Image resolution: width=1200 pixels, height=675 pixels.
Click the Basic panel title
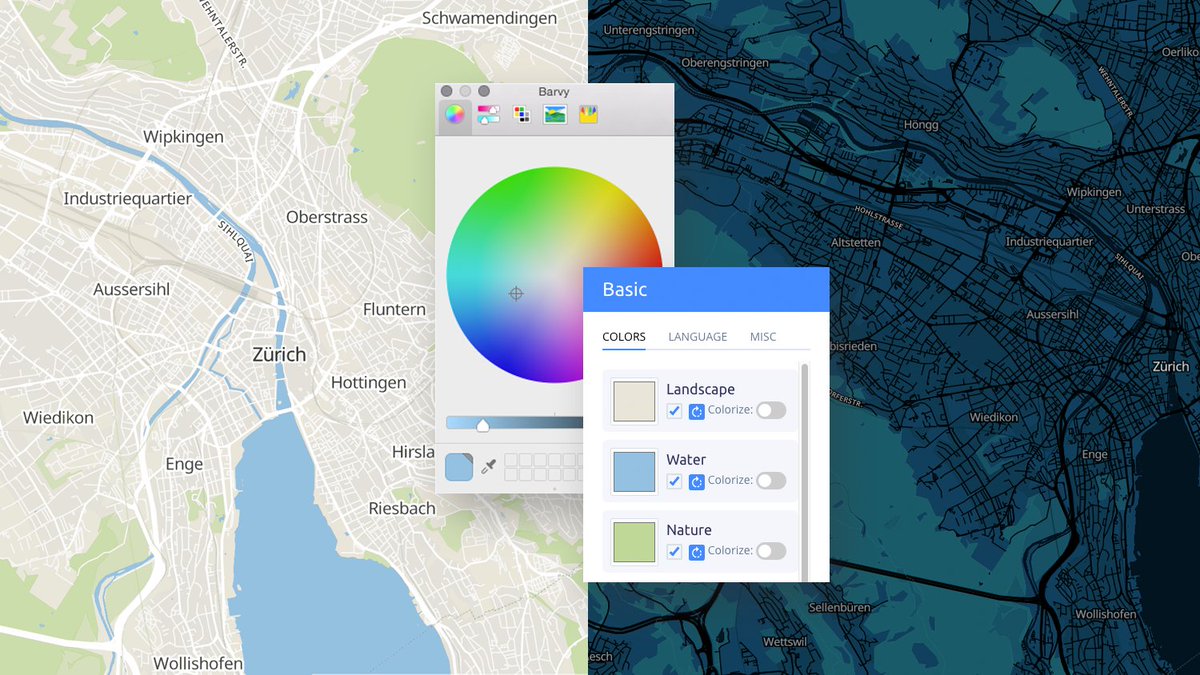(x=624, y=290)
